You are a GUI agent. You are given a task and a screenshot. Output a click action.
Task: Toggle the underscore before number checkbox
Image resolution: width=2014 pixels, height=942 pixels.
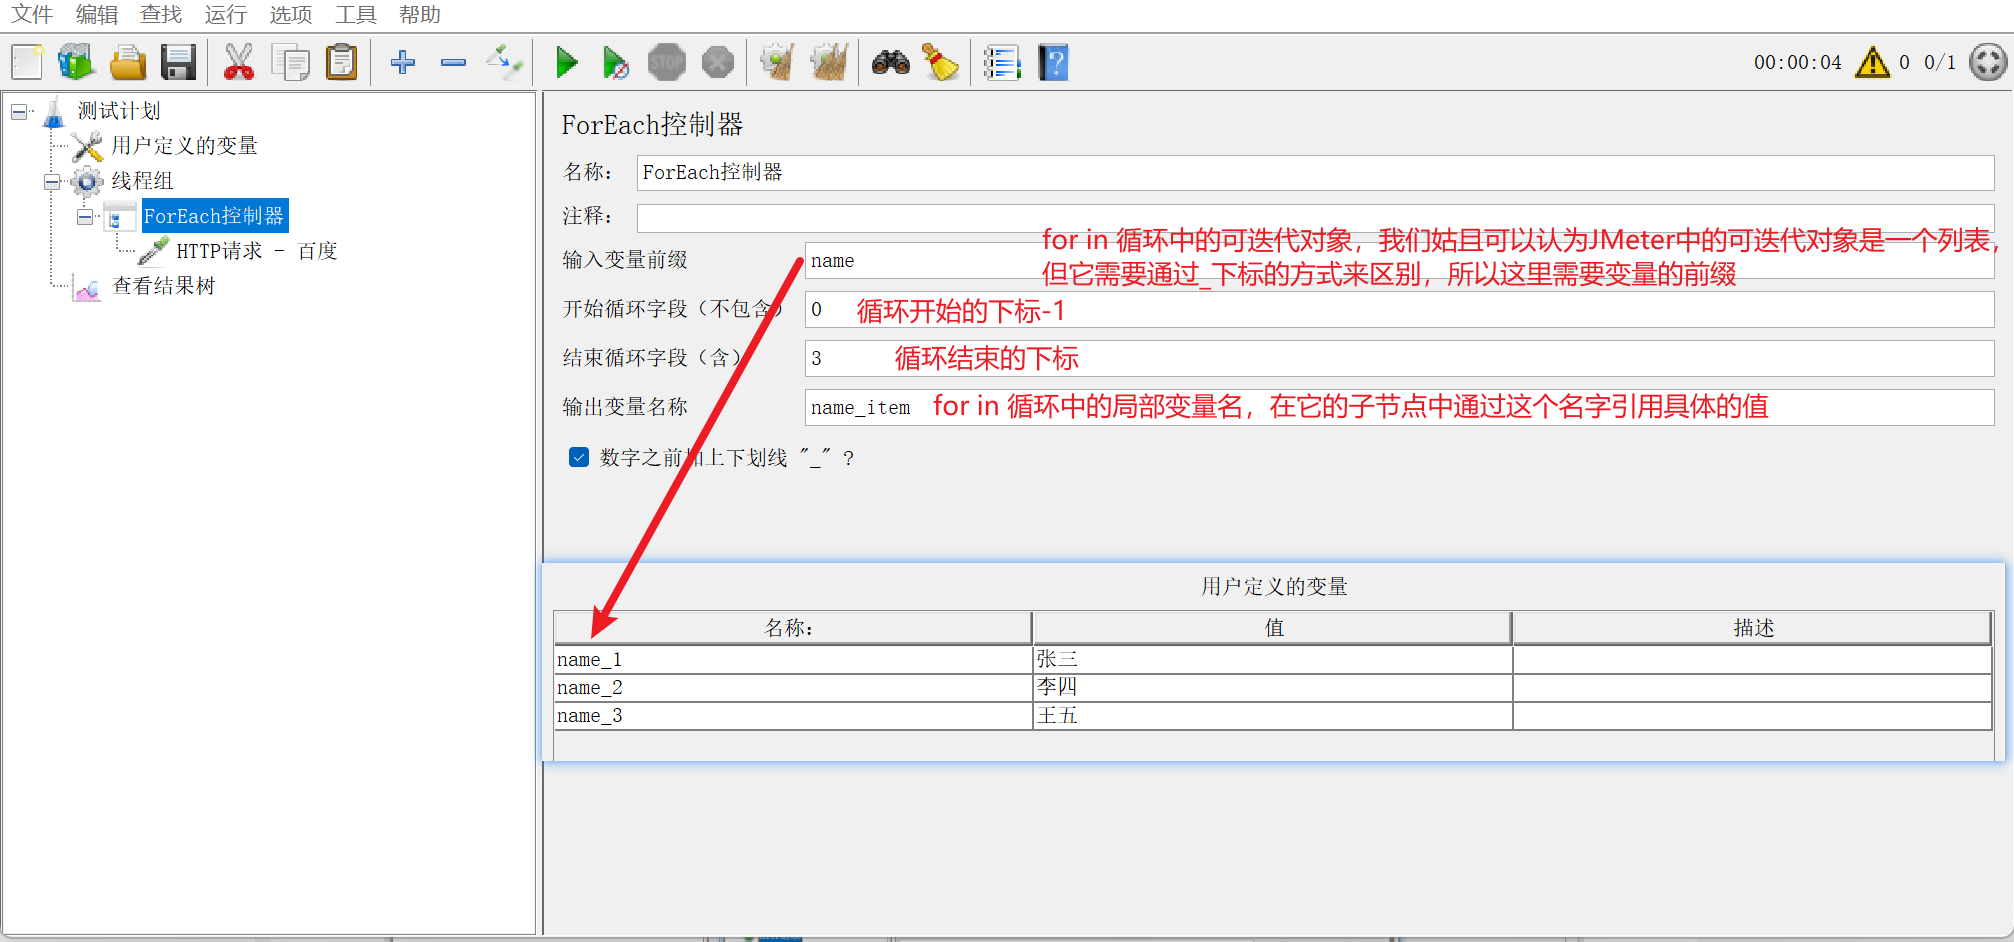tap(579, 457)
